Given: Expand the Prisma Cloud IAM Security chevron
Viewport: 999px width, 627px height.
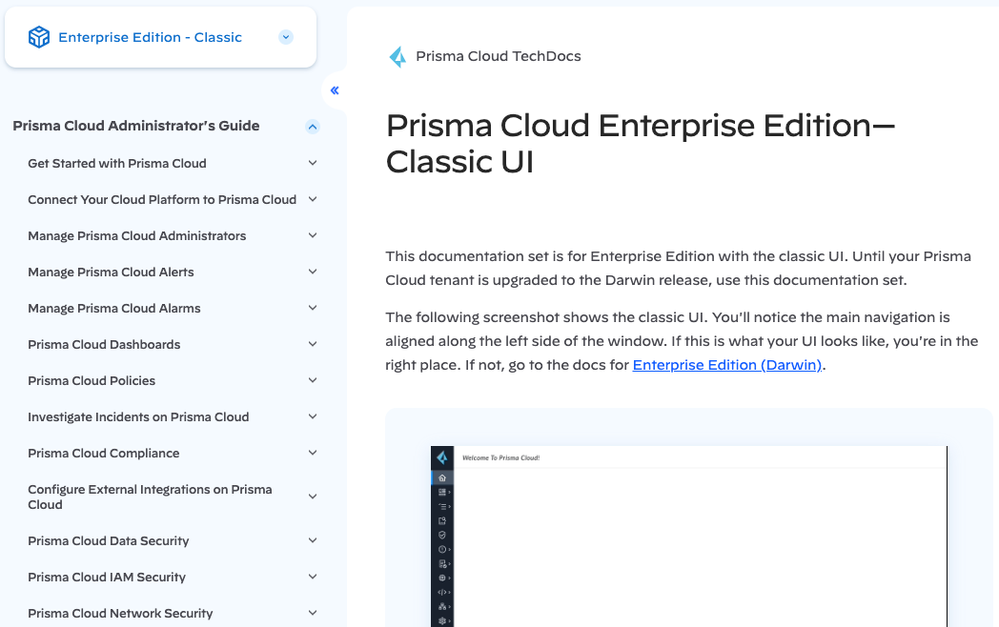Looking at the screenshot, I should pos(313,577).
